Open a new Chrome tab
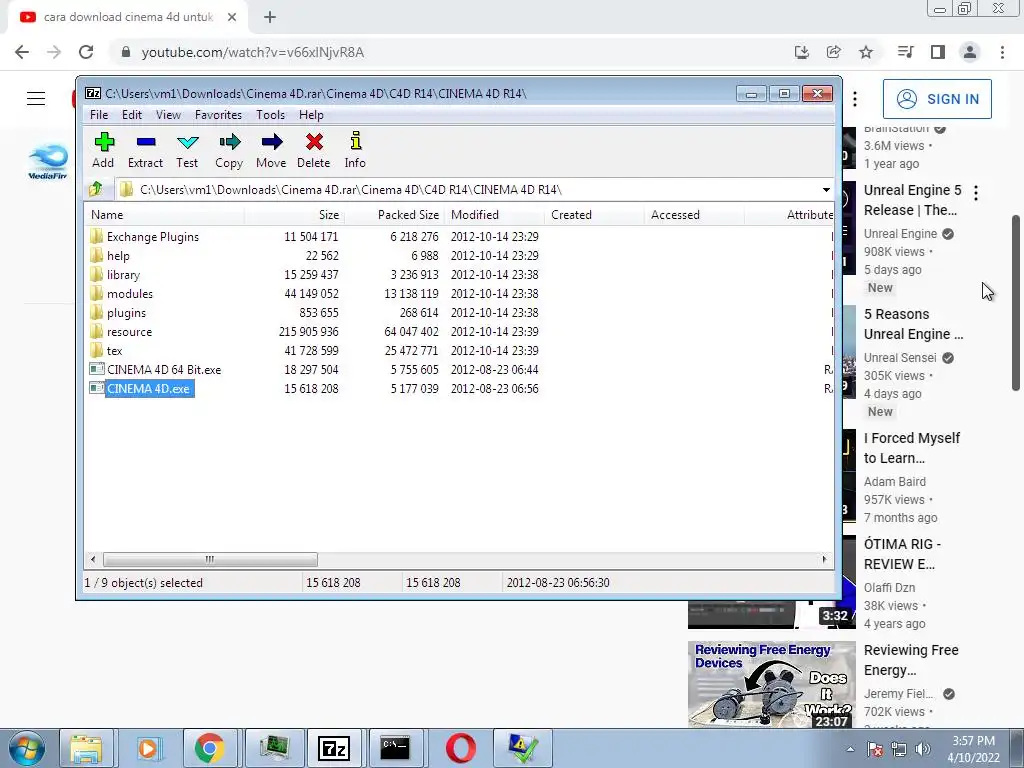The image size is (1024, 768). tap(270, 17)
